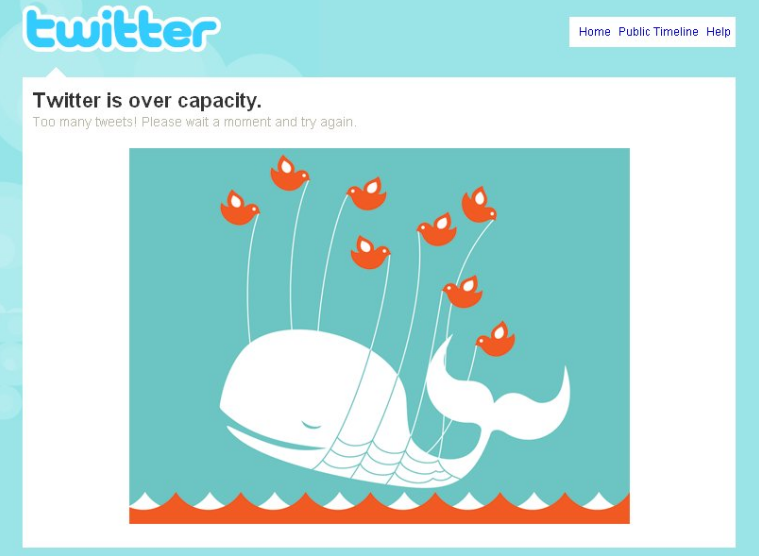Click the orange wave band at the illustration bottom

coord(379,511)
